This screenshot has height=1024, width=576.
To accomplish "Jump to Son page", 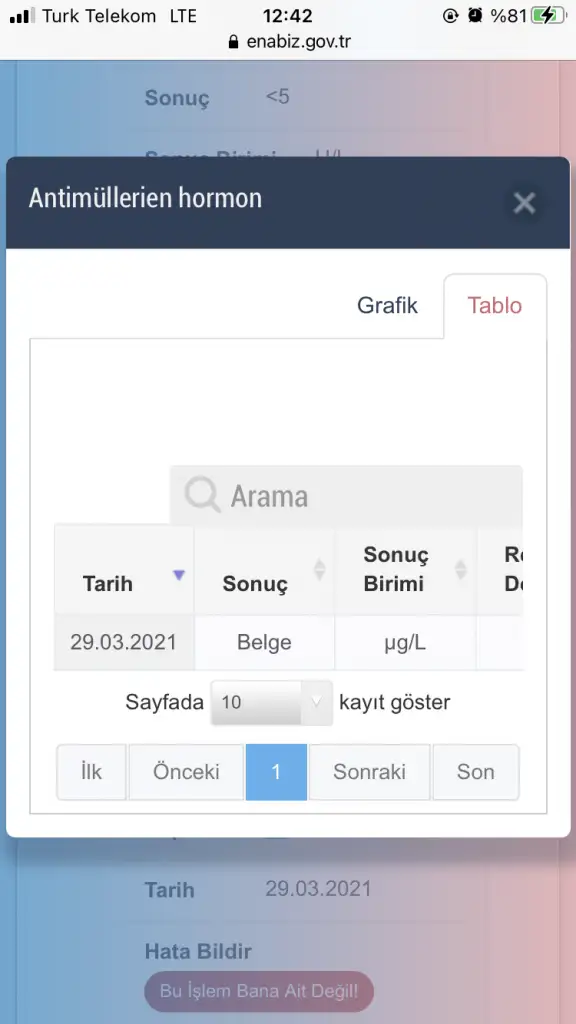I will 475,772.
